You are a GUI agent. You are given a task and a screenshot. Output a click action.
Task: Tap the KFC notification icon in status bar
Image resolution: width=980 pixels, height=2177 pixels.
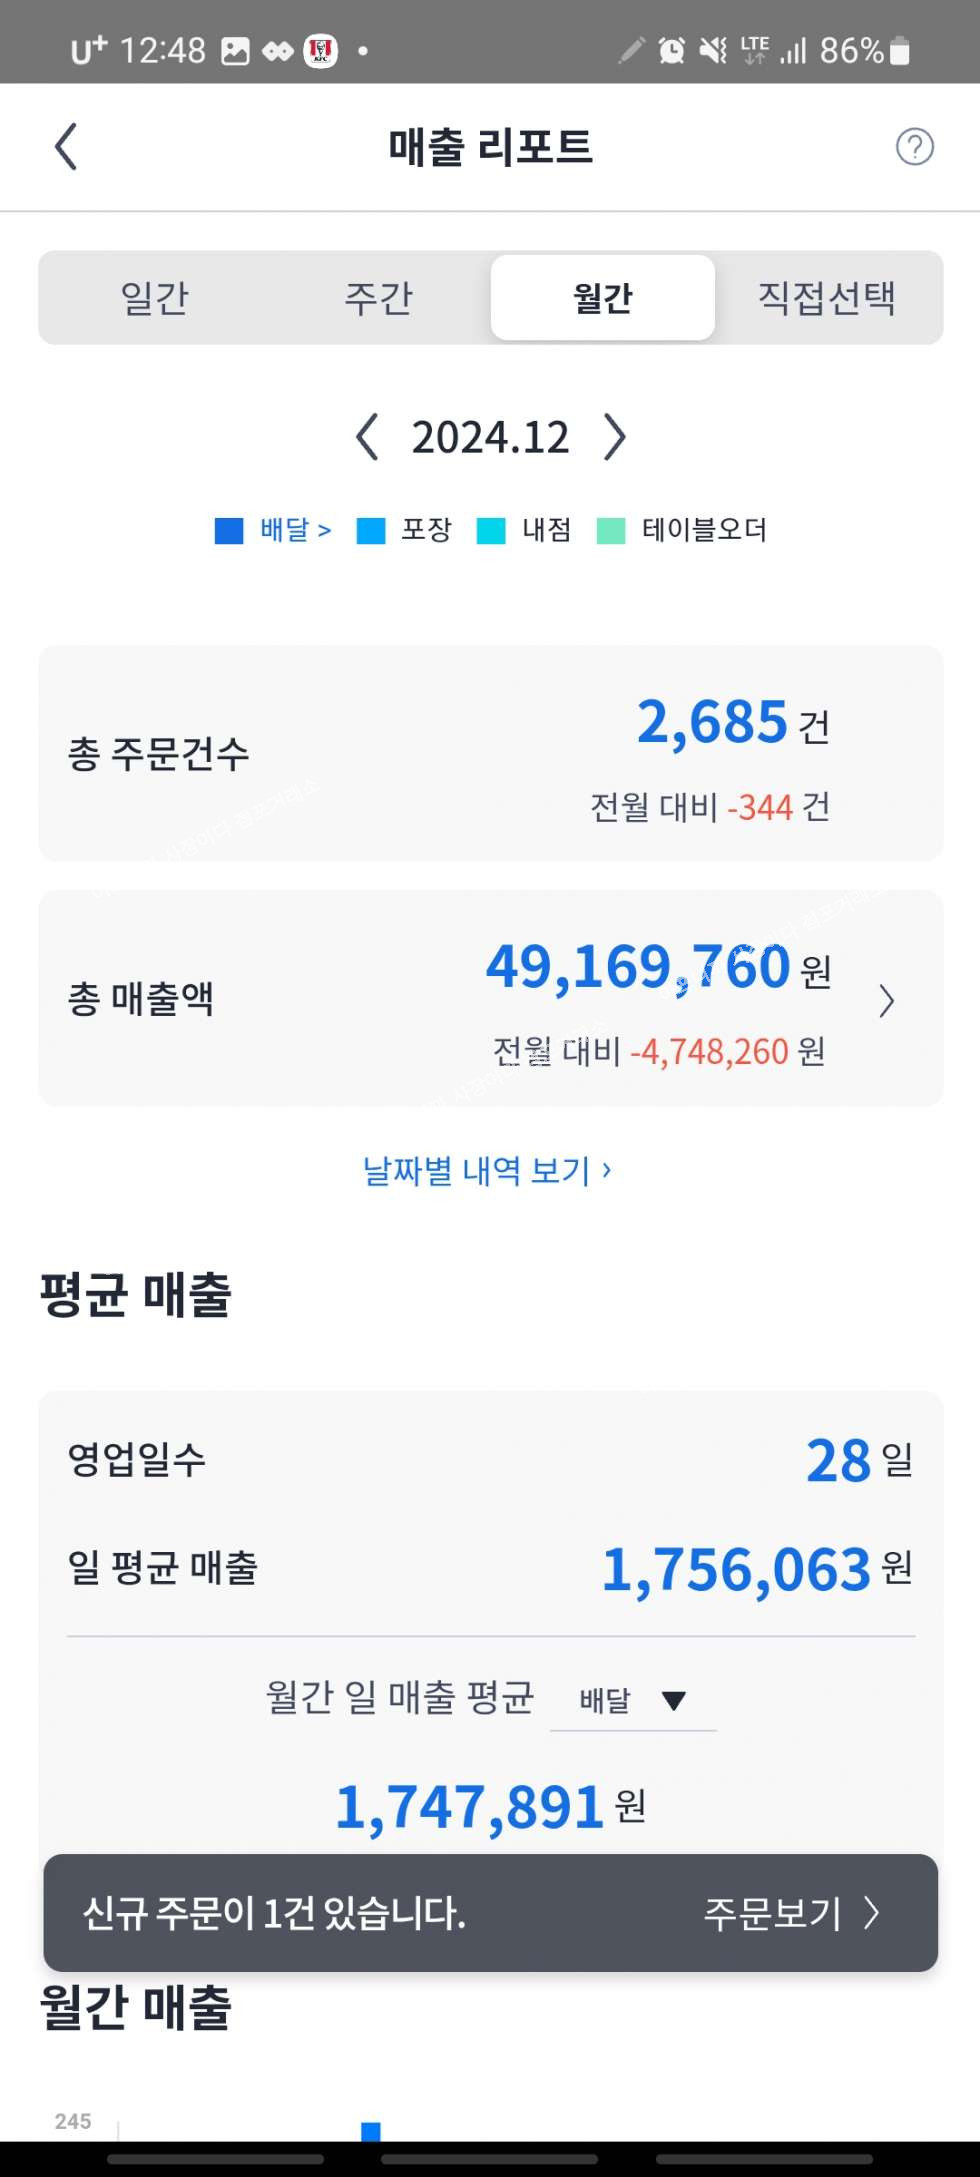pos(321,50)
